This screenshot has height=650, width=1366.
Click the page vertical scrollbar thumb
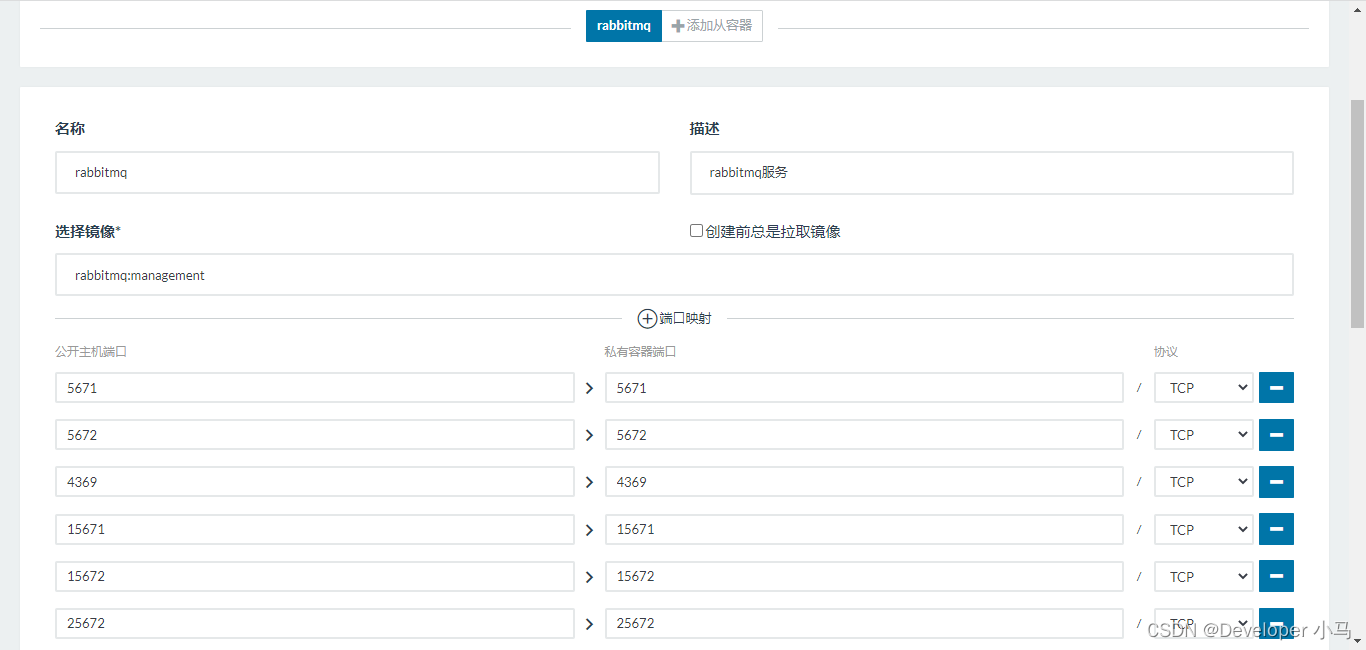(x=1357, y=214)
